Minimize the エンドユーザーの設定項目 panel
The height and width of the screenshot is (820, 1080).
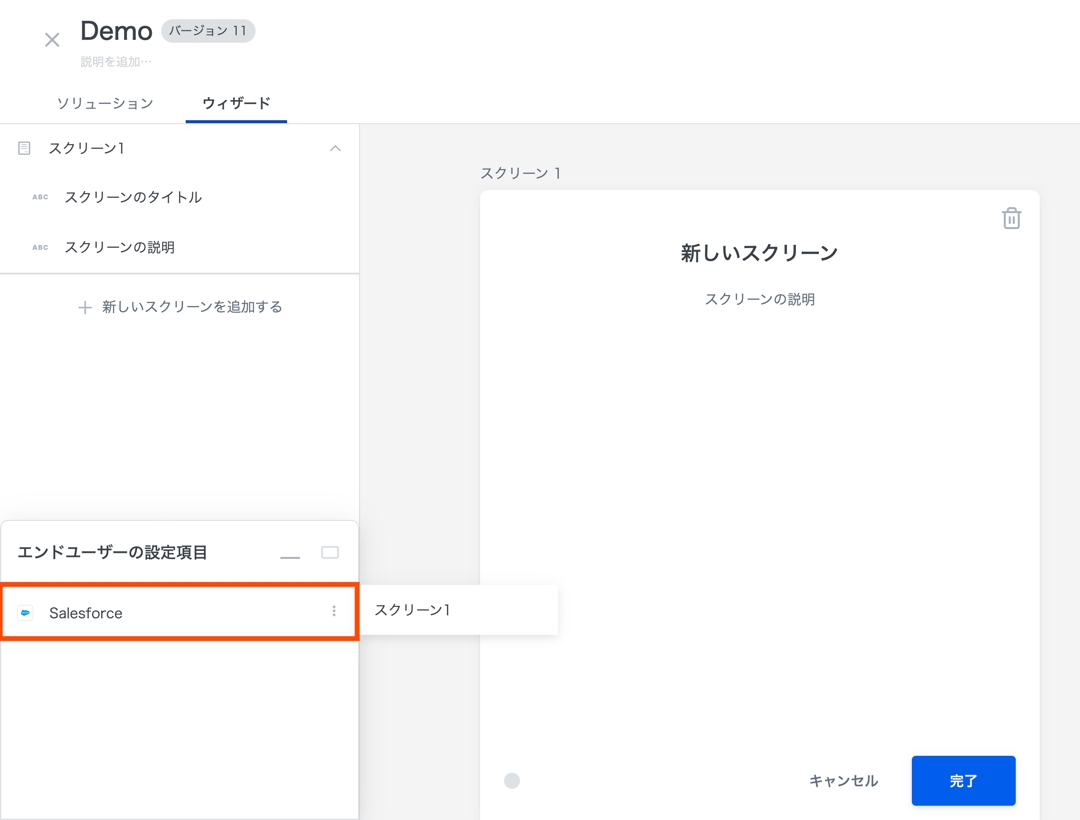pos(290,554)
